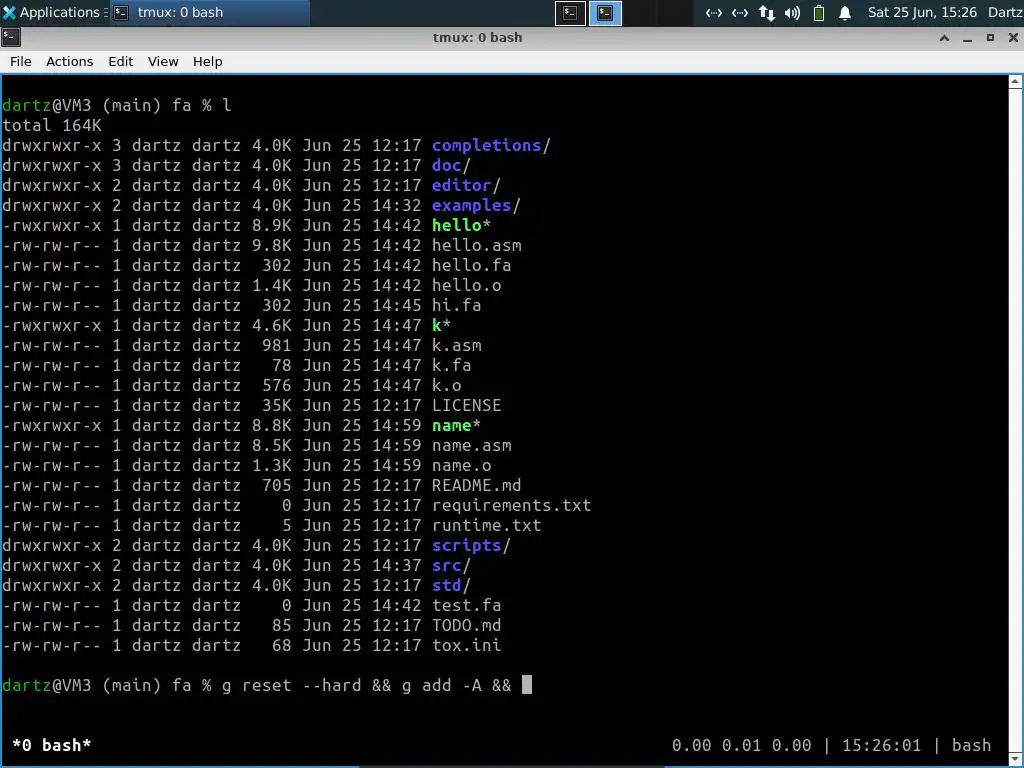The width and height of the screenshot is (1024, 768).
Task: Click the 'k.asm' file name
Action: click(456, 345)
